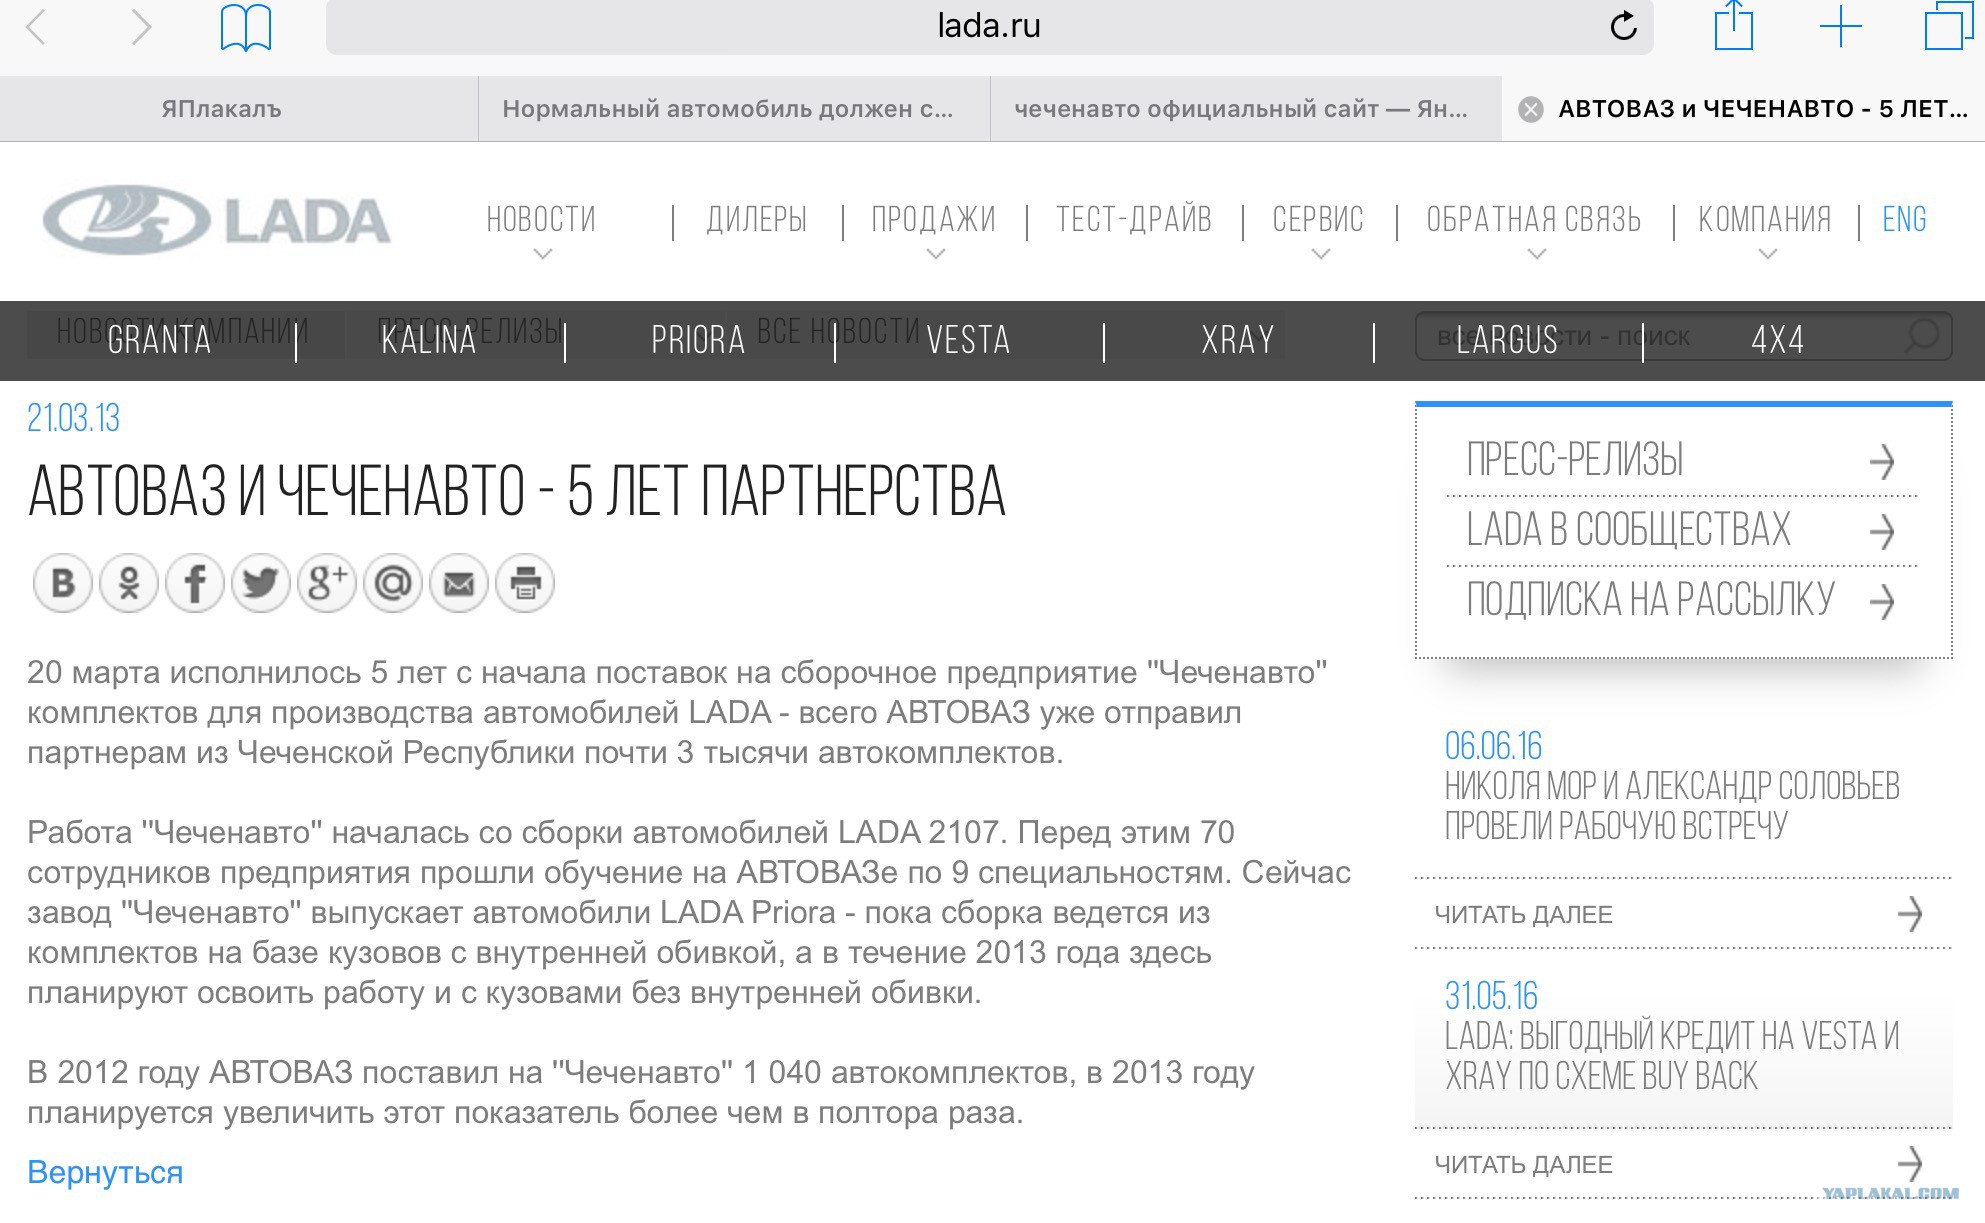This screenshot has height=1223, width=1985.
Task: Show all open tabs overview
Action: pyautogui.click(x=1949, y=25)
